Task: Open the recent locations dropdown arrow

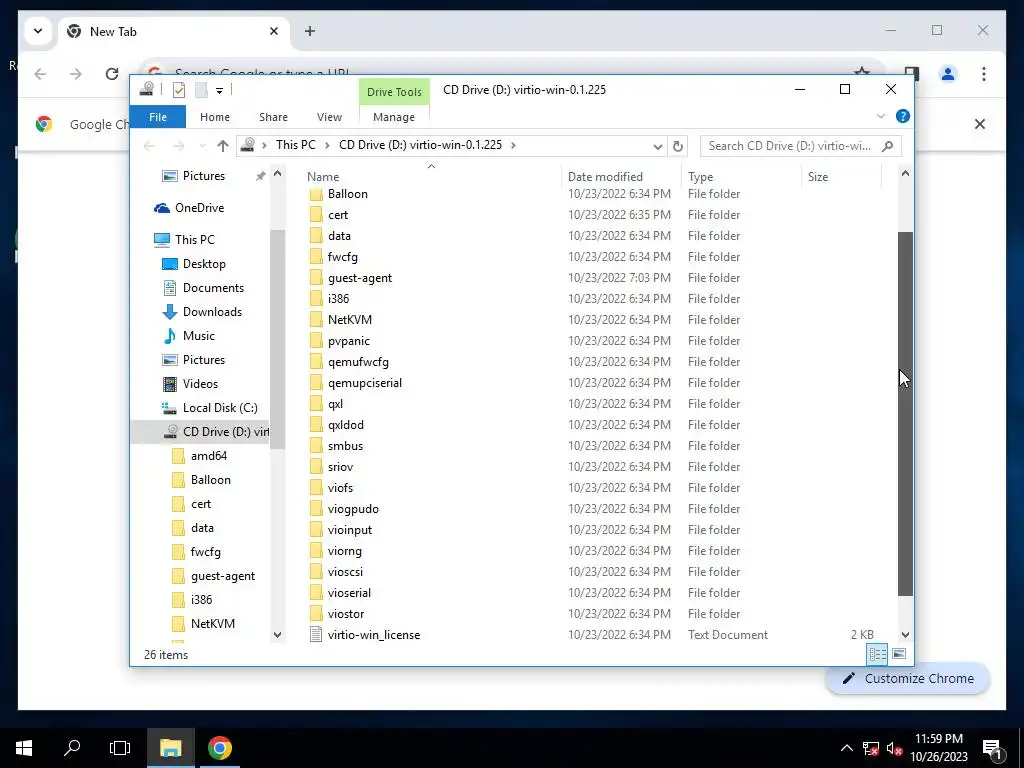Action: pyautogui.click(x=202, y=146)
